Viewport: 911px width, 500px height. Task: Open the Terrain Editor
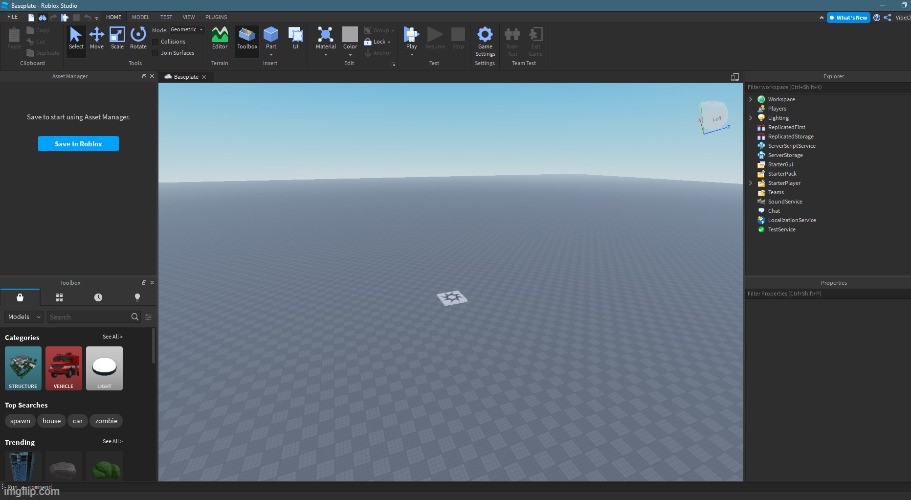tap(220, 39)
